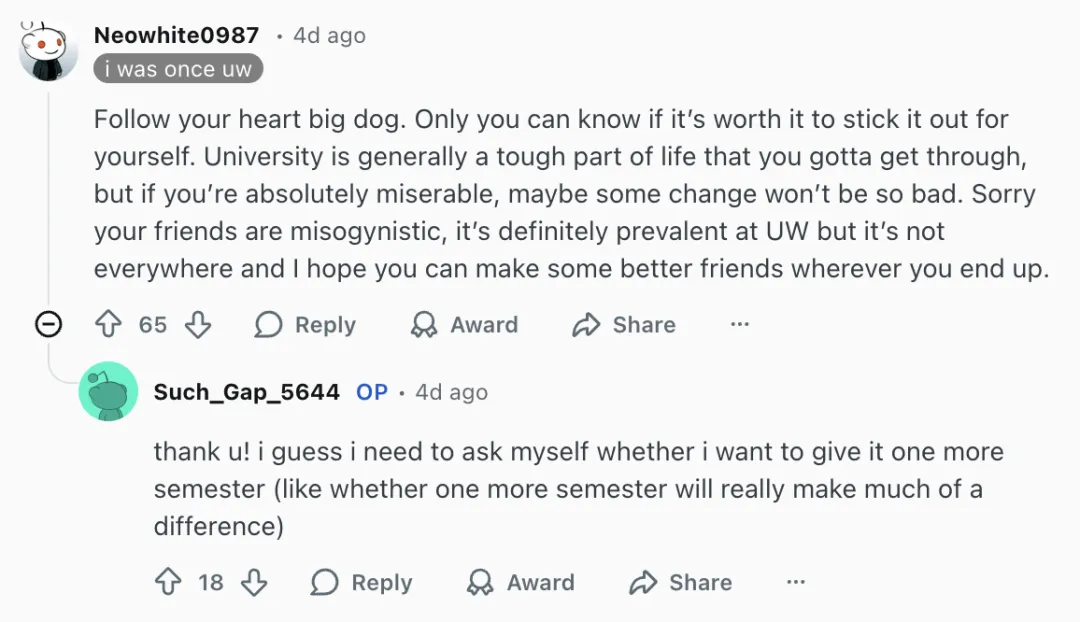This screenshot has width=1080, height=622.
Task: Upvote Neowhite0987's comment
Action: pyautogui.click(x=108, y=325)
